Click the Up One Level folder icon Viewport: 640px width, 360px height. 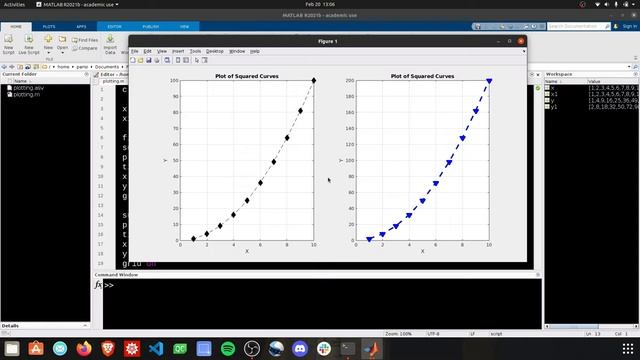[x=20, y=67]
